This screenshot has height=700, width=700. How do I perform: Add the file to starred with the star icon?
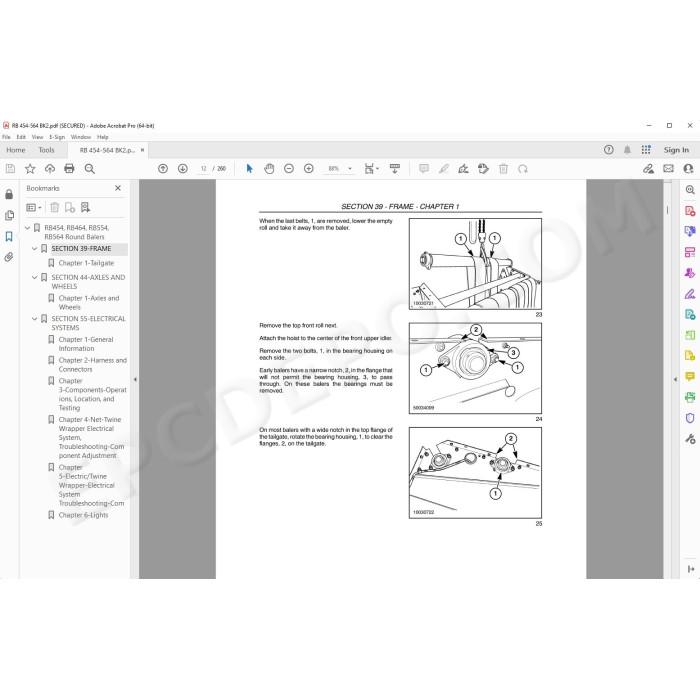[30, 169]
